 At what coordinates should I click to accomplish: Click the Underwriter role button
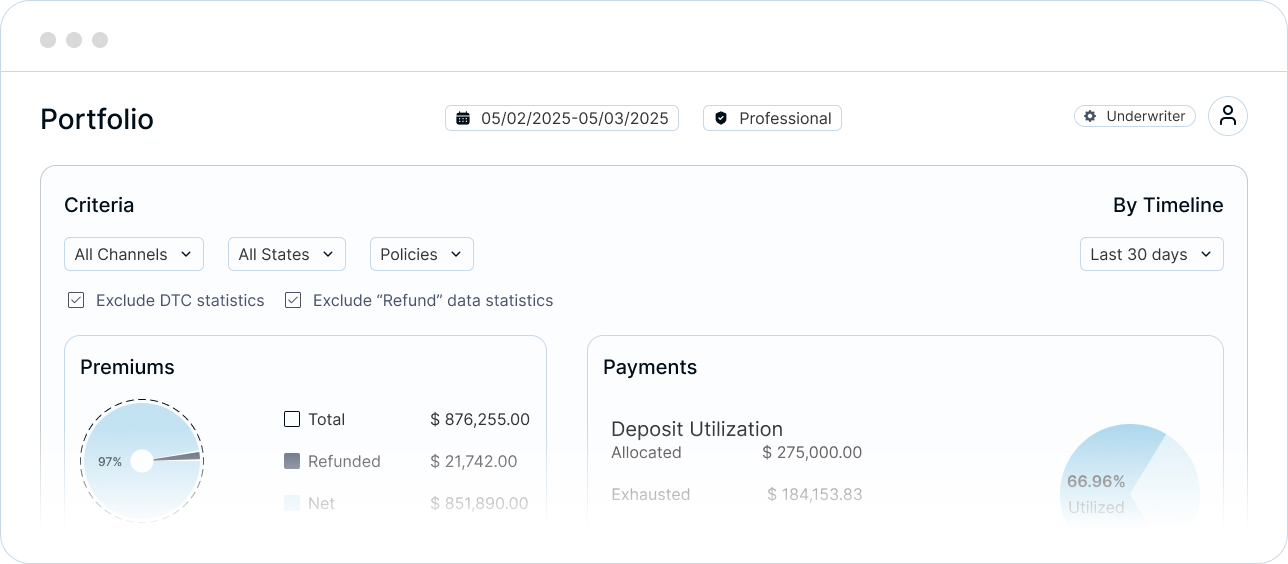coord(1135,116)
